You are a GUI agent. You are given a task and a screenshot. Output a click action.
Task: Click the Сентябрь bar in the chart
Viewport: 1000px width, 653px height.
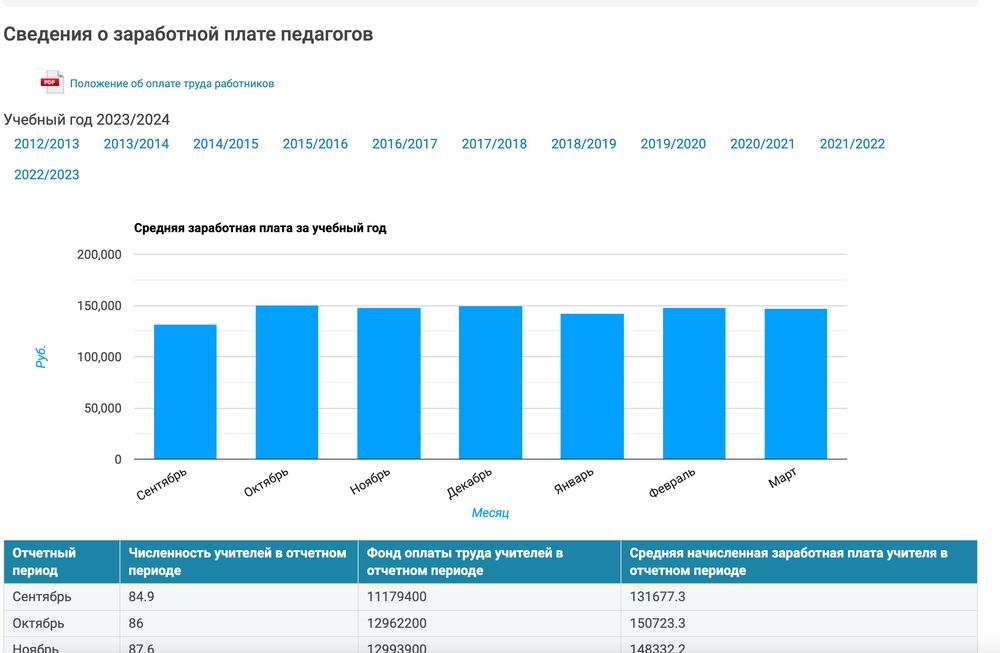pos(185,392)
